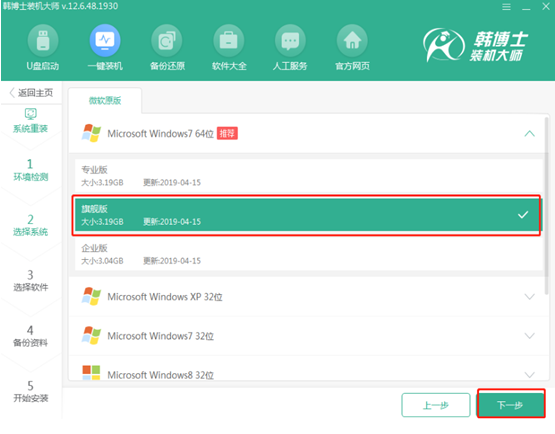Viewport: 555px width, 434px height.
Task: Click the Windows7 32位 flag logo icon
Action: pos(91,335)
